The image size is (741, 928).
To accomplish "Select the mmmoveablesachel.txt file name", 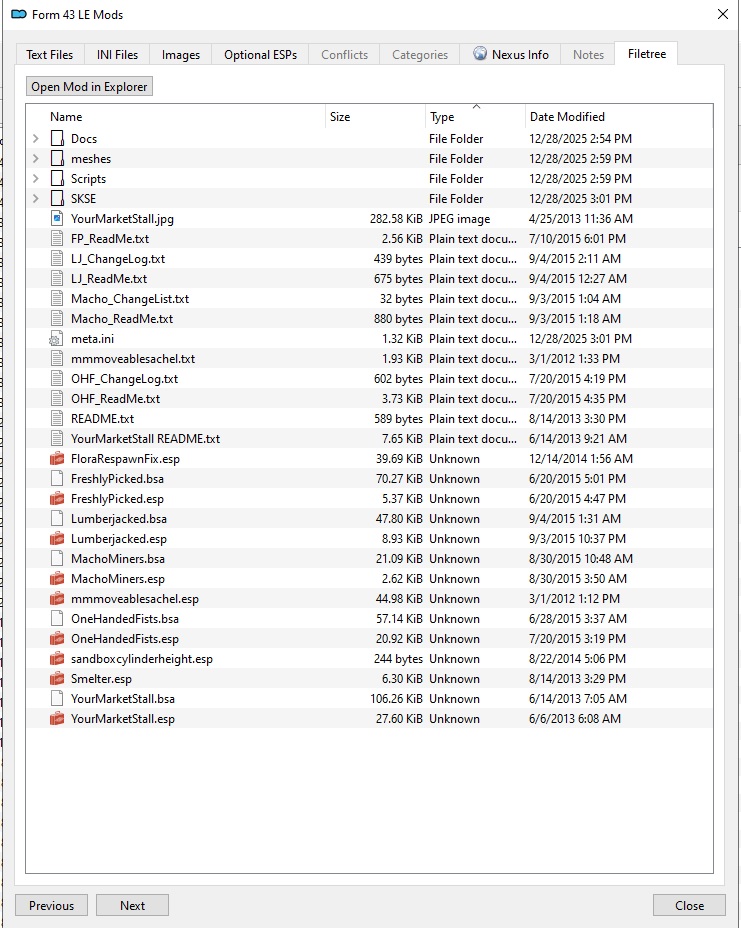I will pos(133,359).
